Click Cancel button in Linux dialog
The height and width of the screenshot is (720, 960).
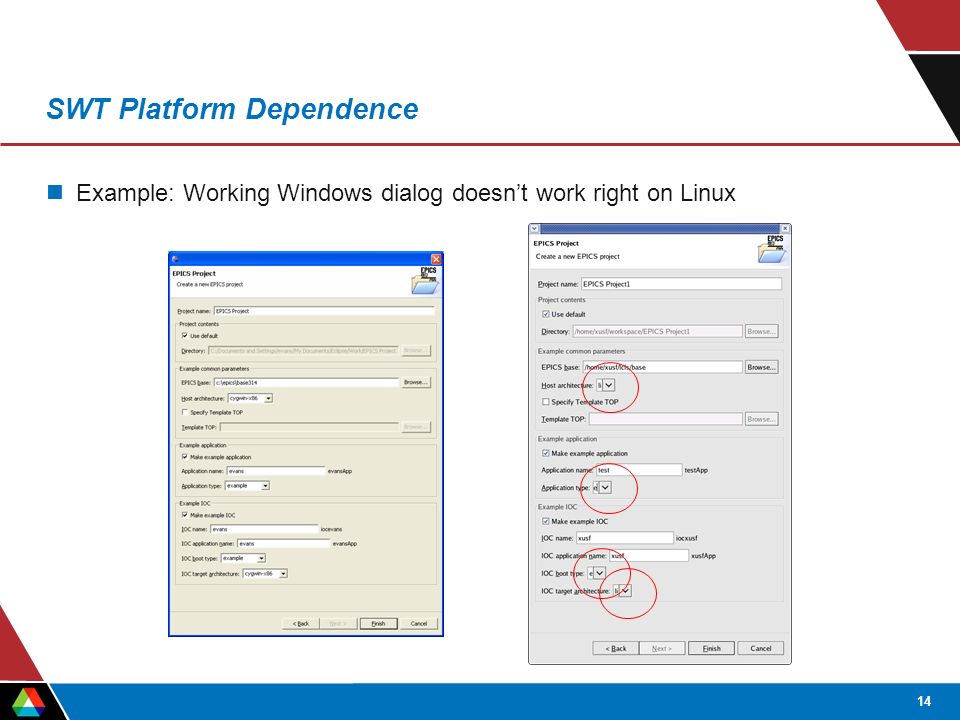[x=760, y=648]
